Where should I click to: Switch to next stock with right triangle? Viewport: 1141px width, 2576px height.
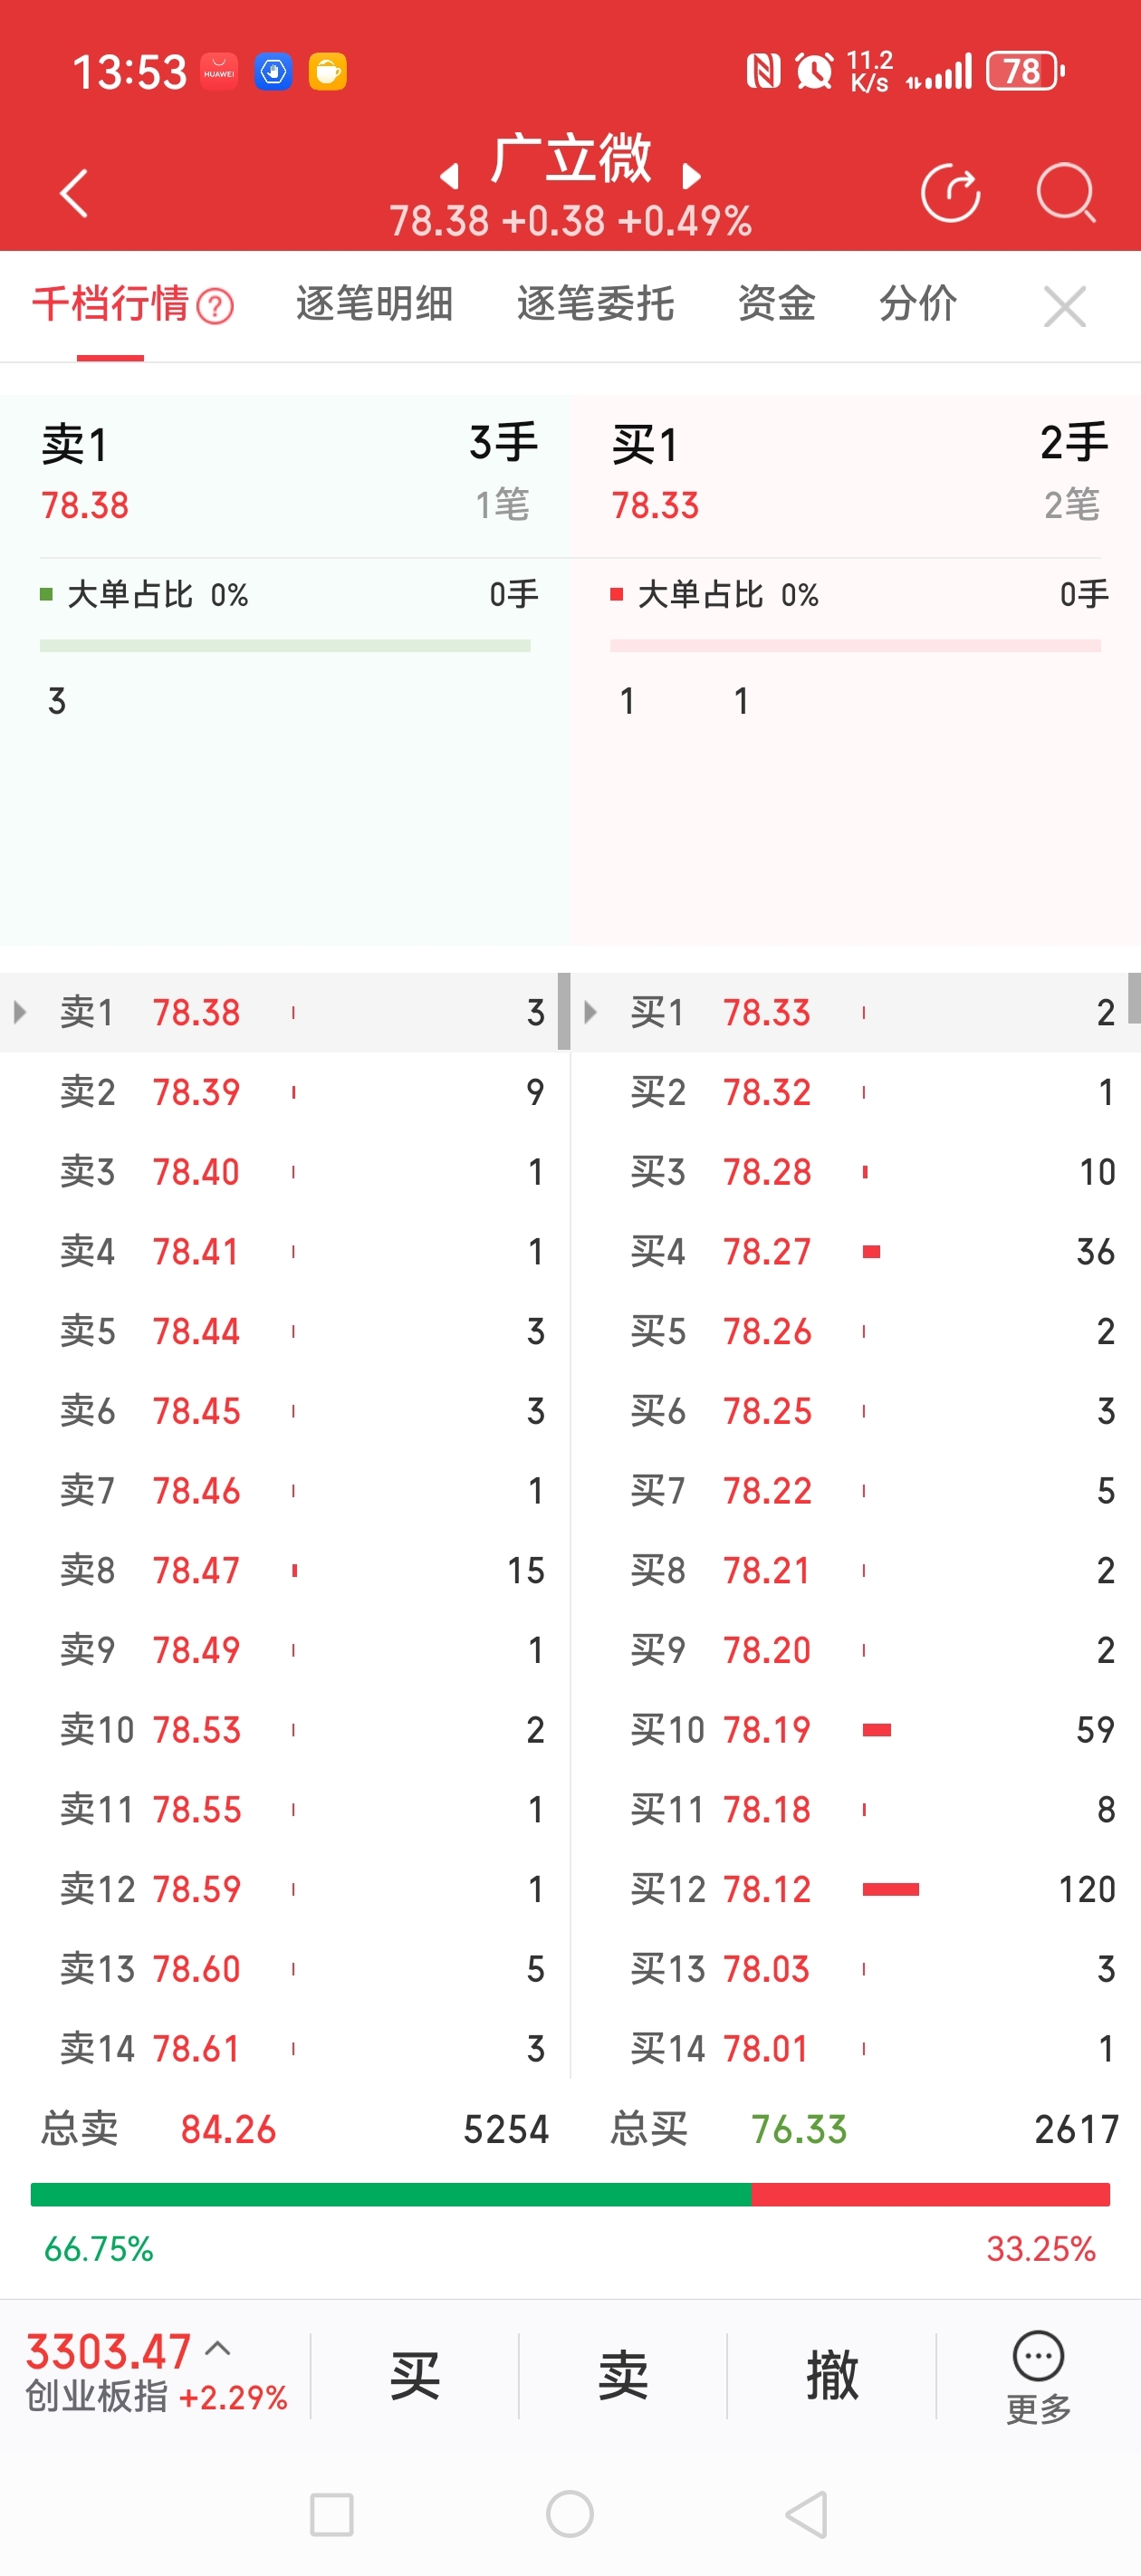(691, 177)
